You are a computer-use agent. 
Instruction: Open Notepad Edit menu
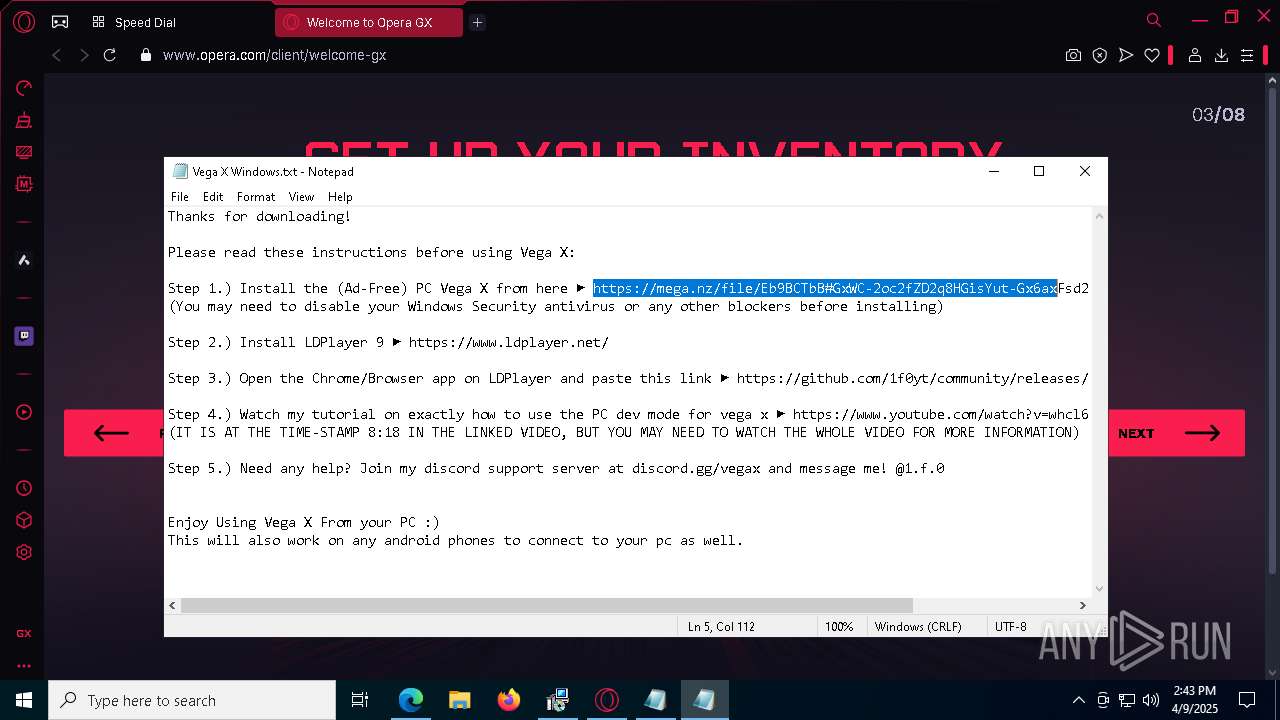(213, 197)
